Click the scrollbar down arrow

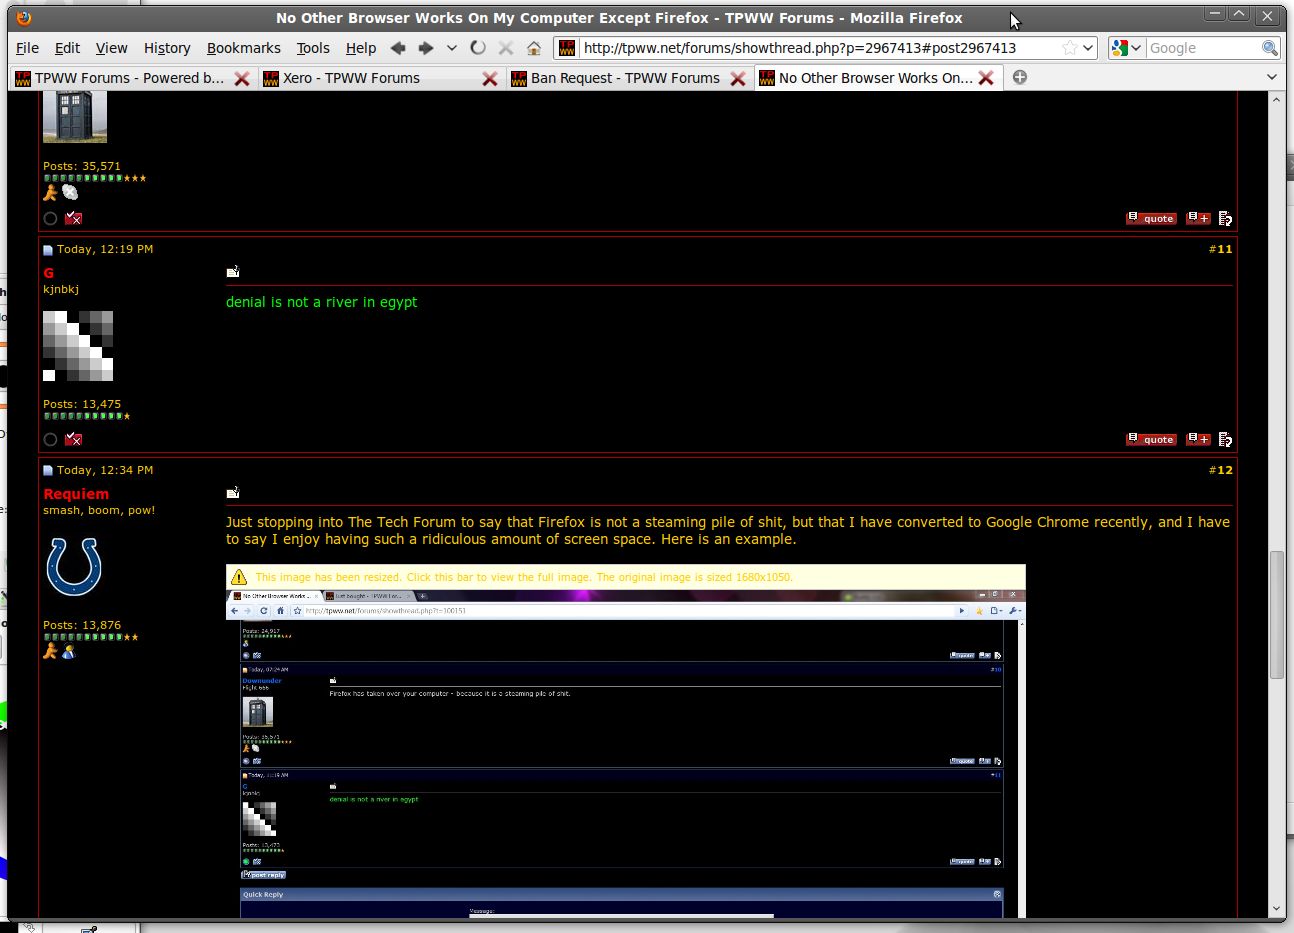point(1276,909)
